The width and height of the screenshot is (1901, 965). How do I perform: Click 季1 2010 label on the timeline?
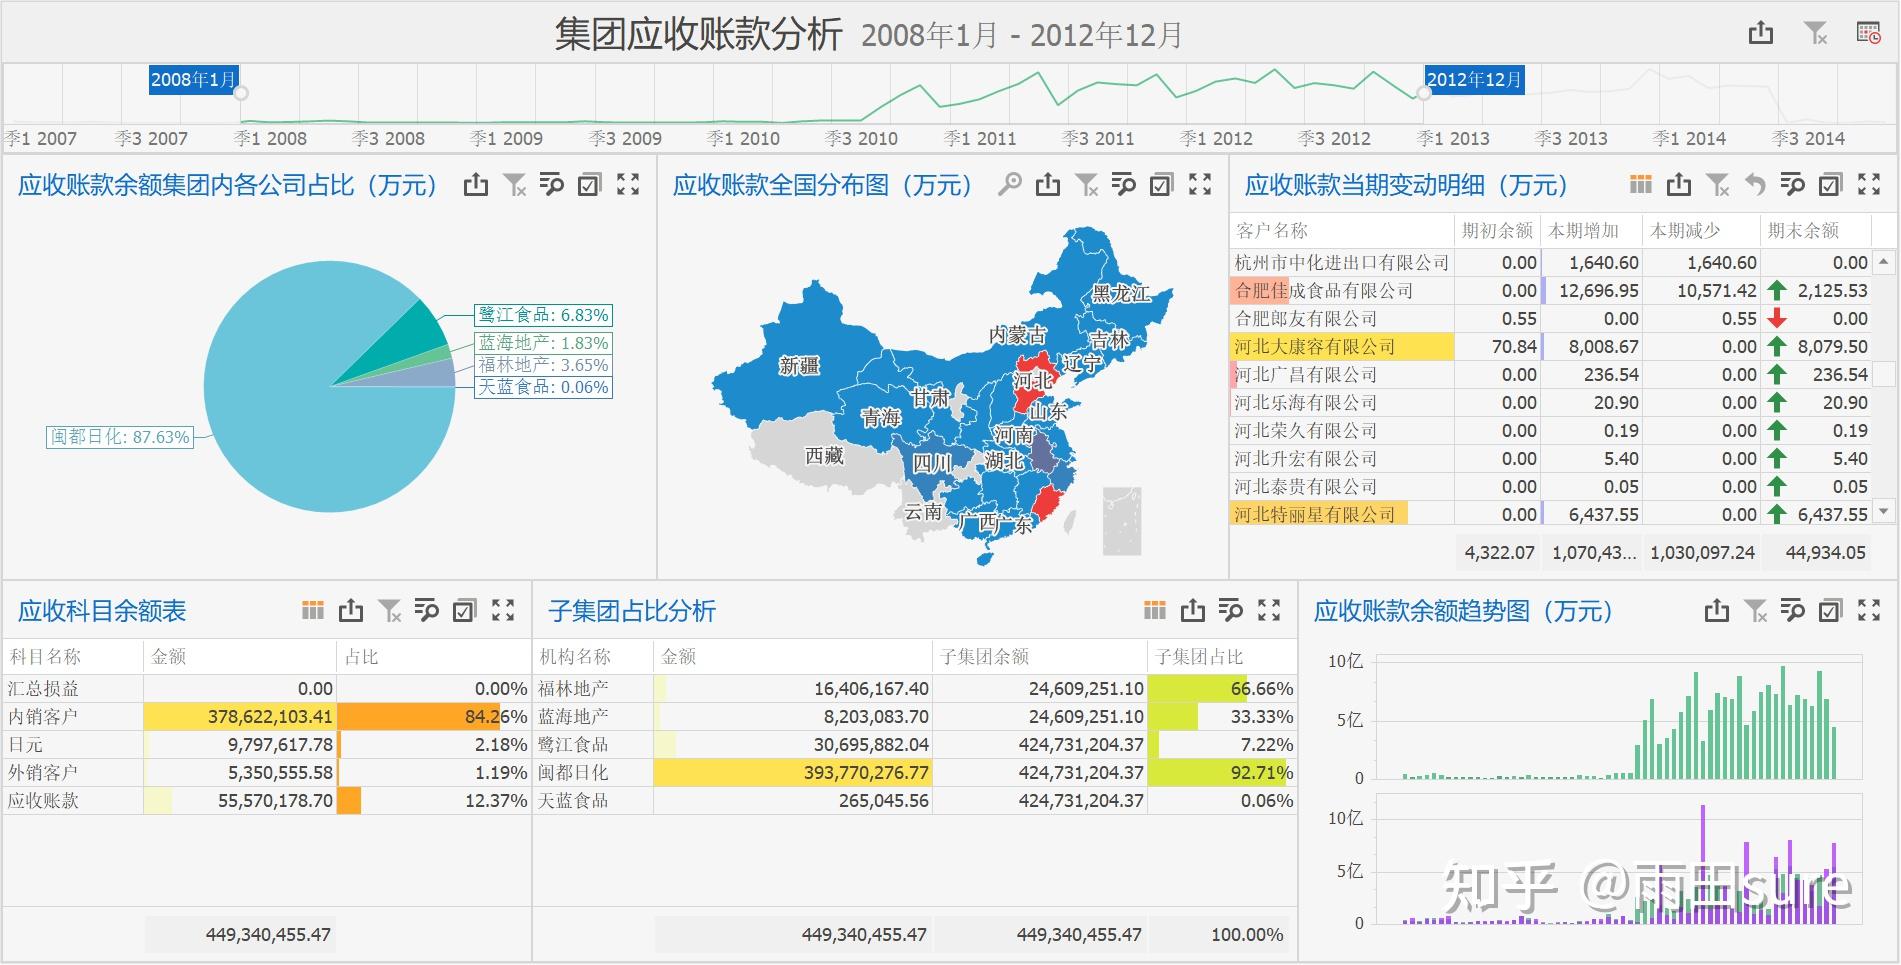click(743, 139)
